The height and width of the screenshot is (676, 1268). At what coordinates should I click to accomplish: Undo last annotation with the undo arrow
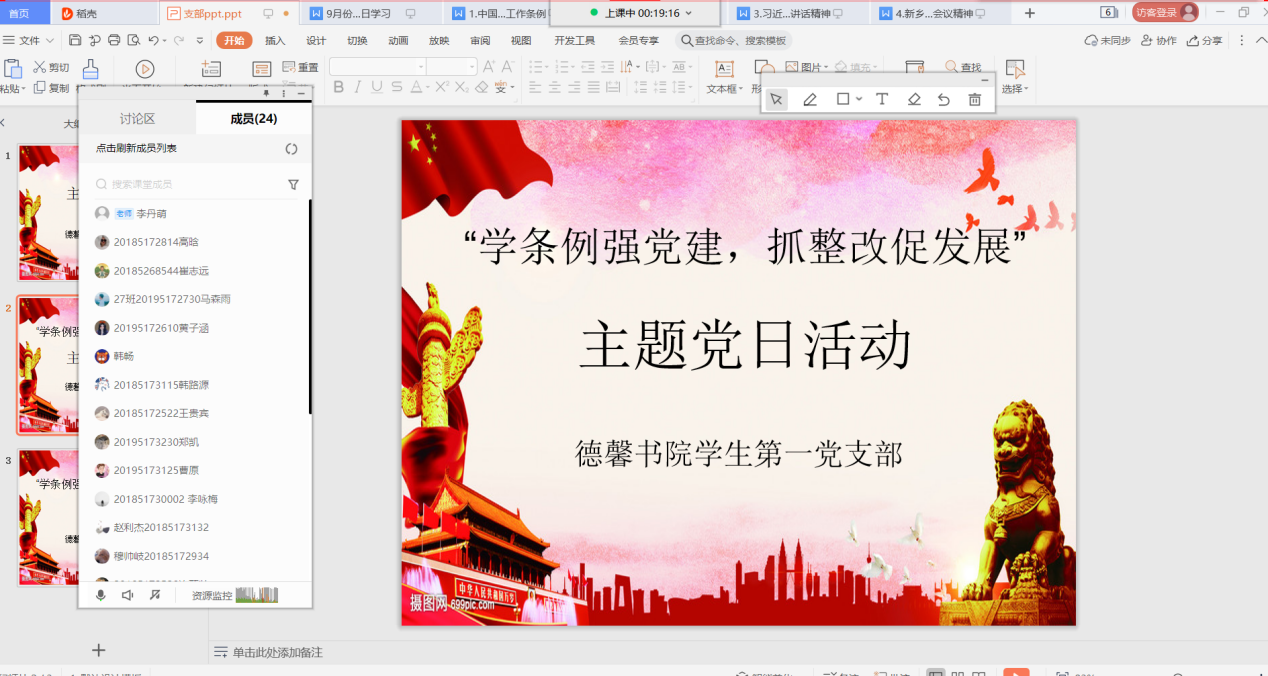point(944,100)
